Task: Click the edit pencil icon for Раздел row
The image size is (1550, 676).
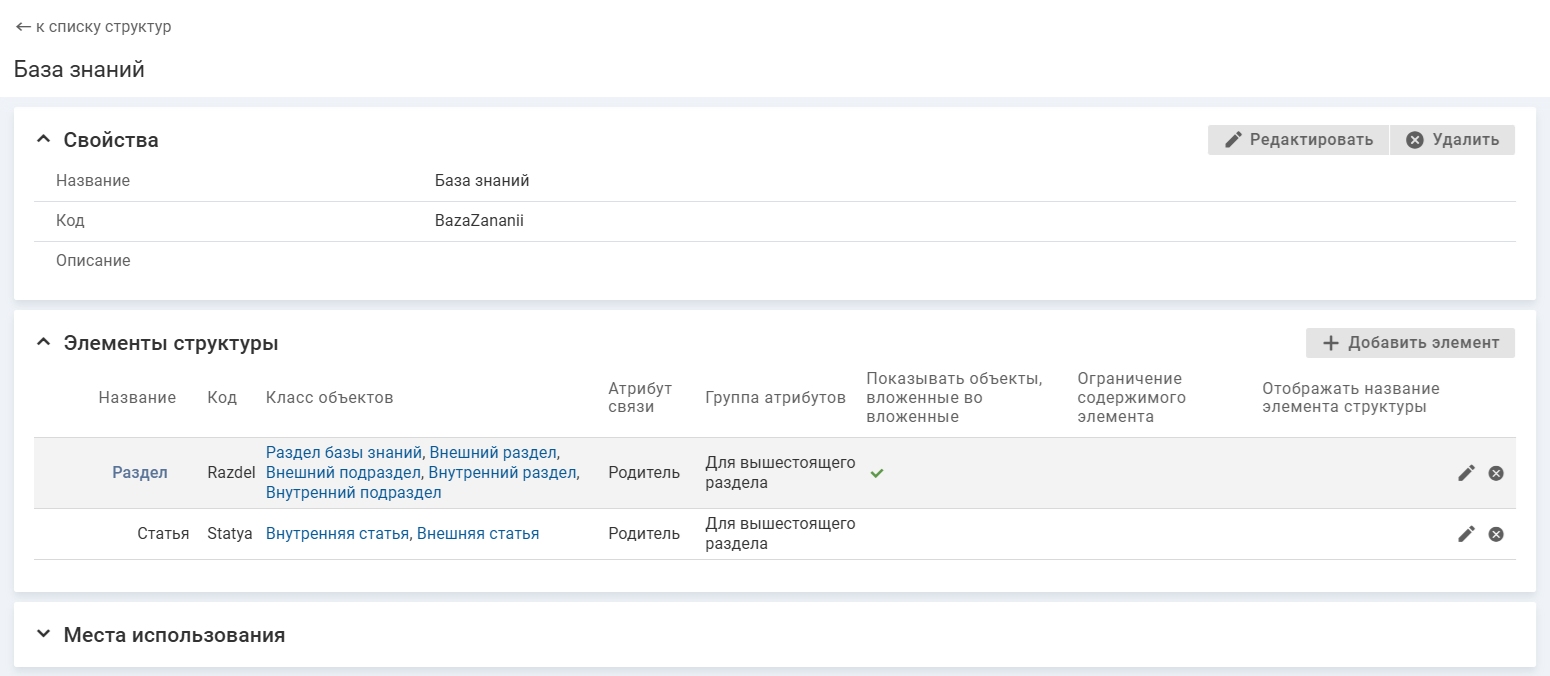Action: click(1466, 473)
